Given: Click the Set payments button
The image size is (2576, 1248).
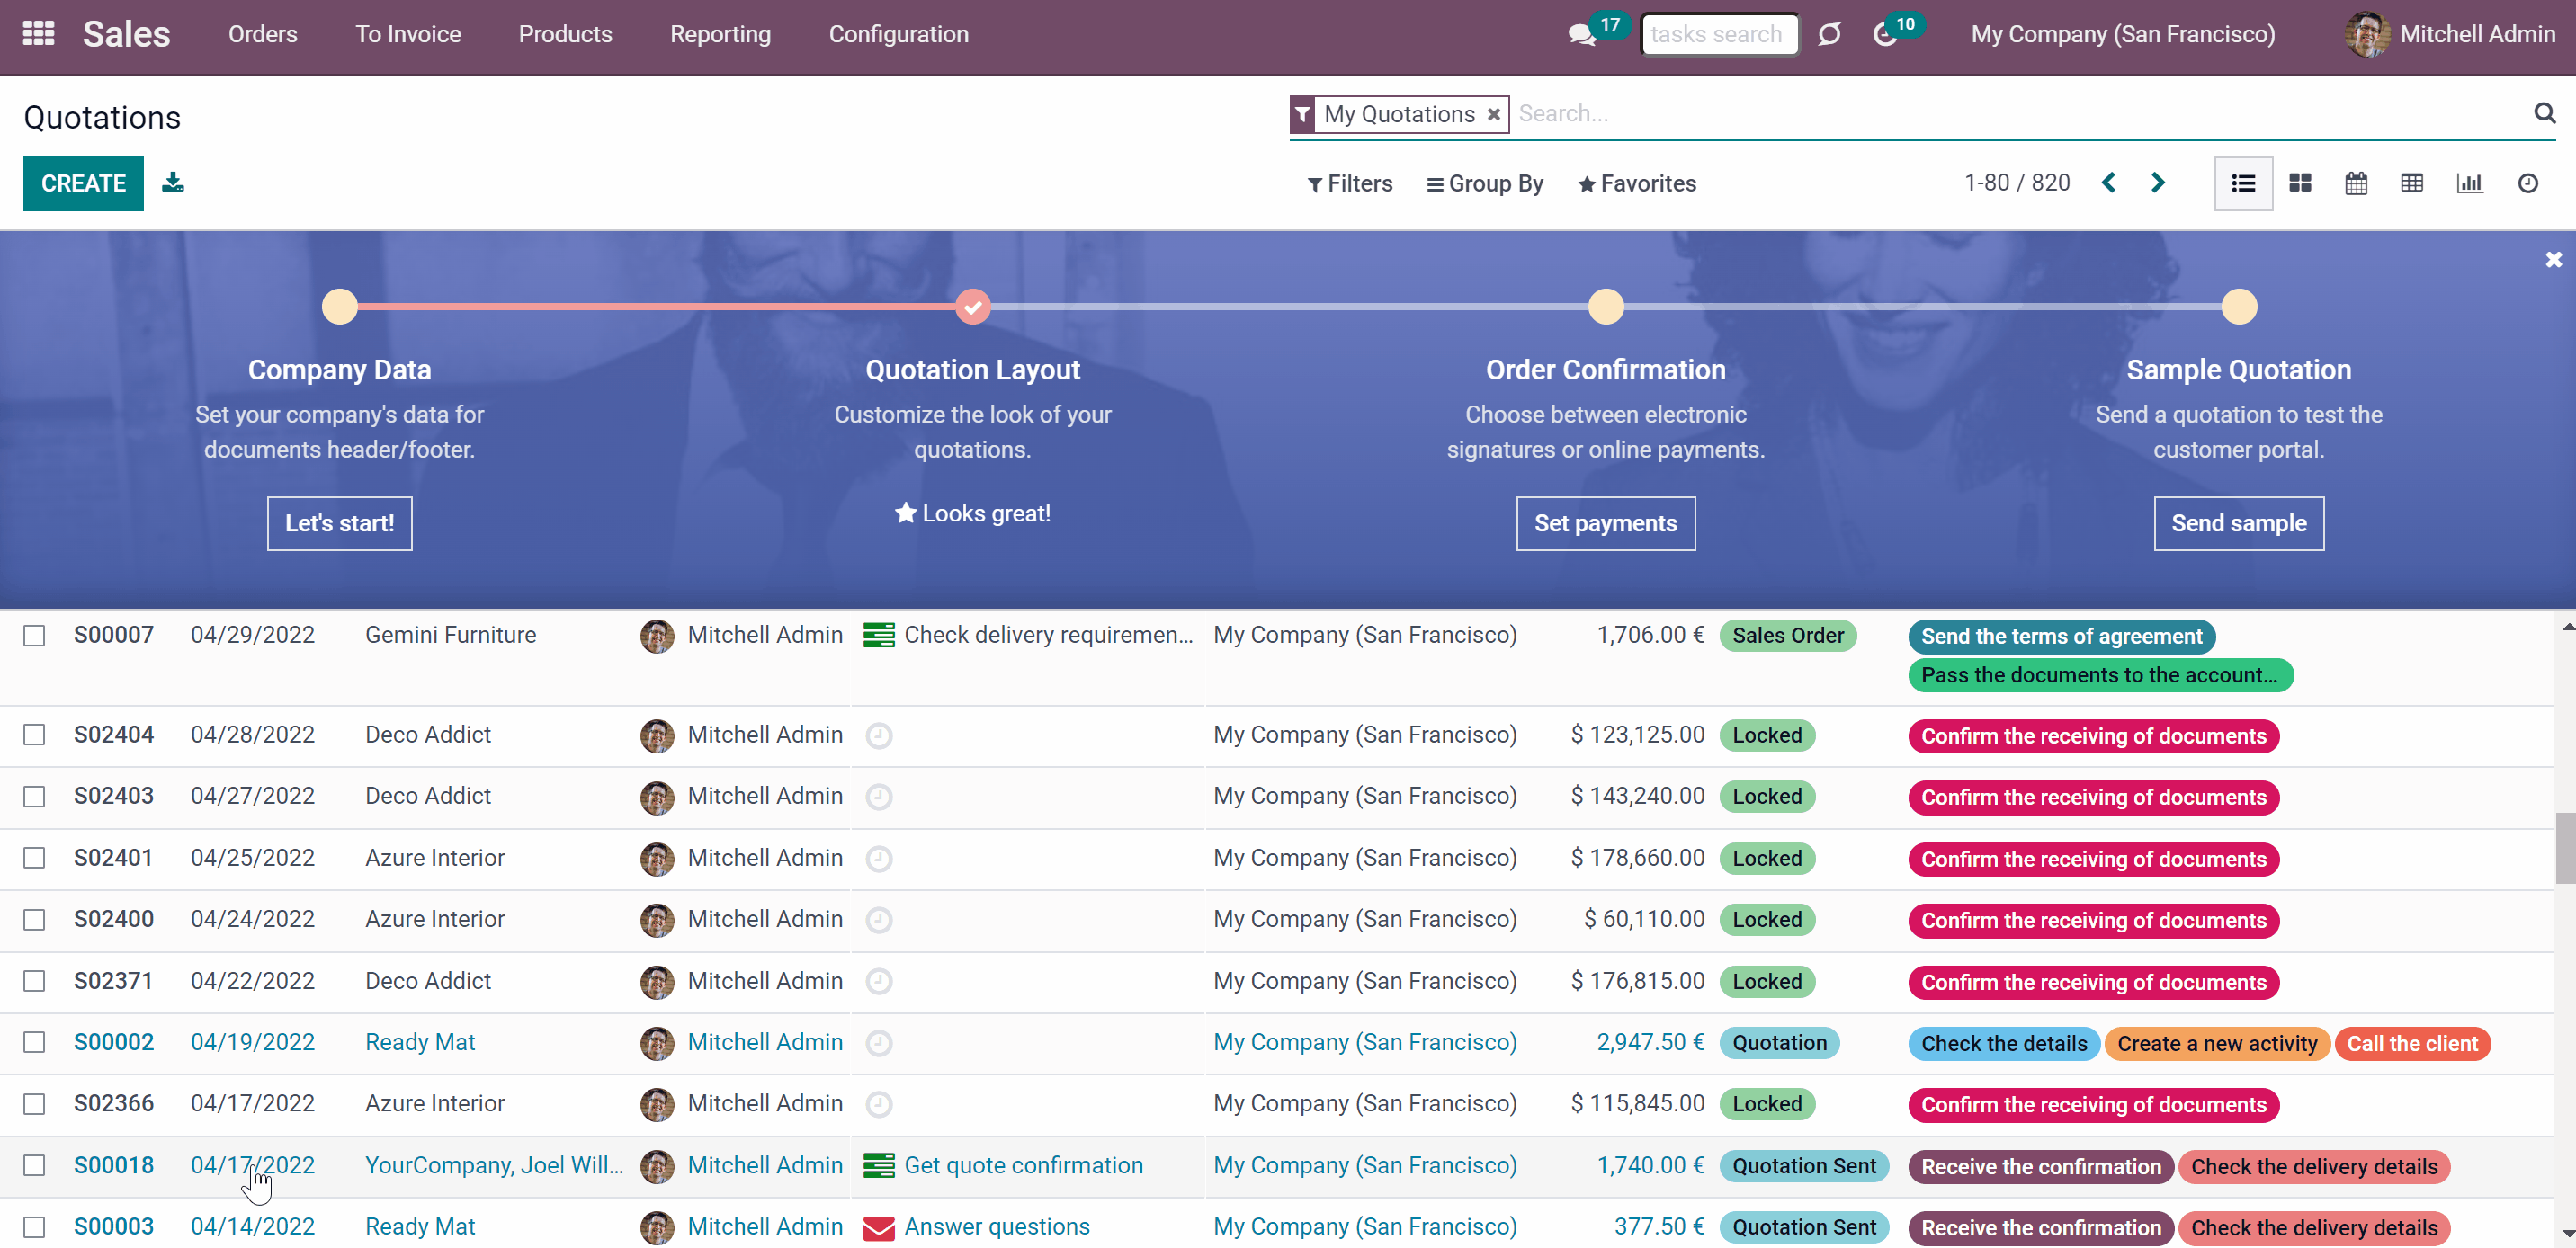Looking at the screenshot, I should [1606, 523].
